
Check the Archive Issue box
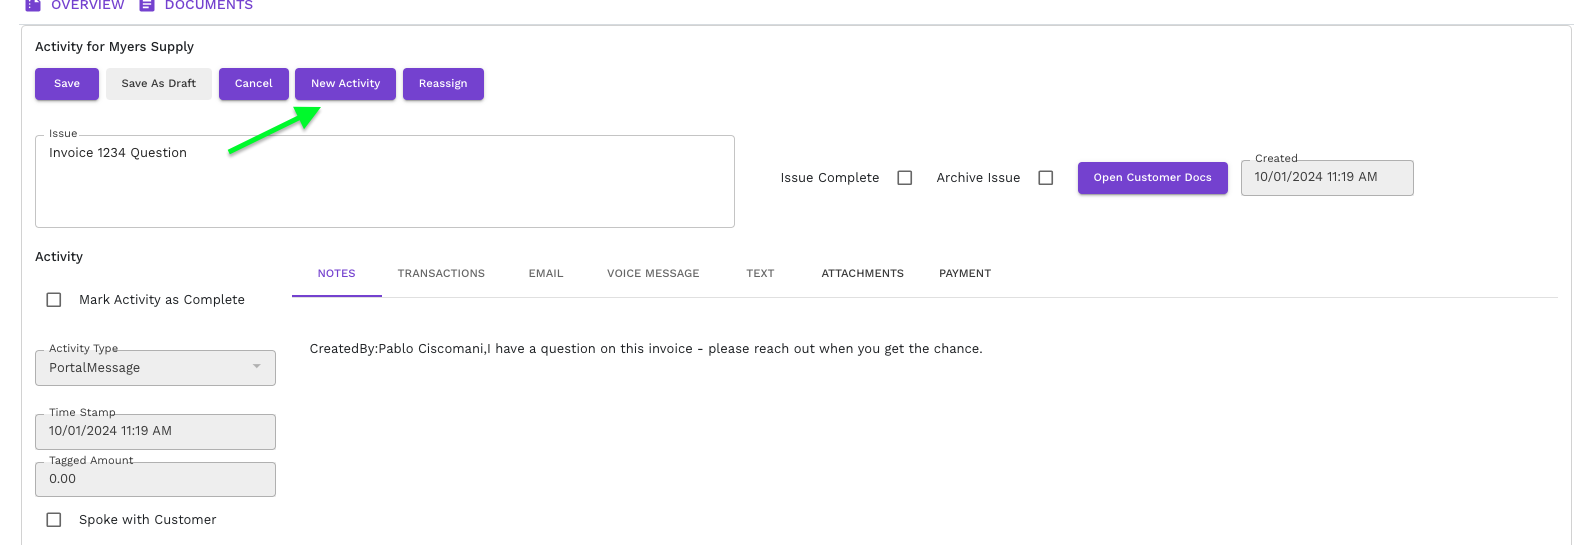(1046, 178)
